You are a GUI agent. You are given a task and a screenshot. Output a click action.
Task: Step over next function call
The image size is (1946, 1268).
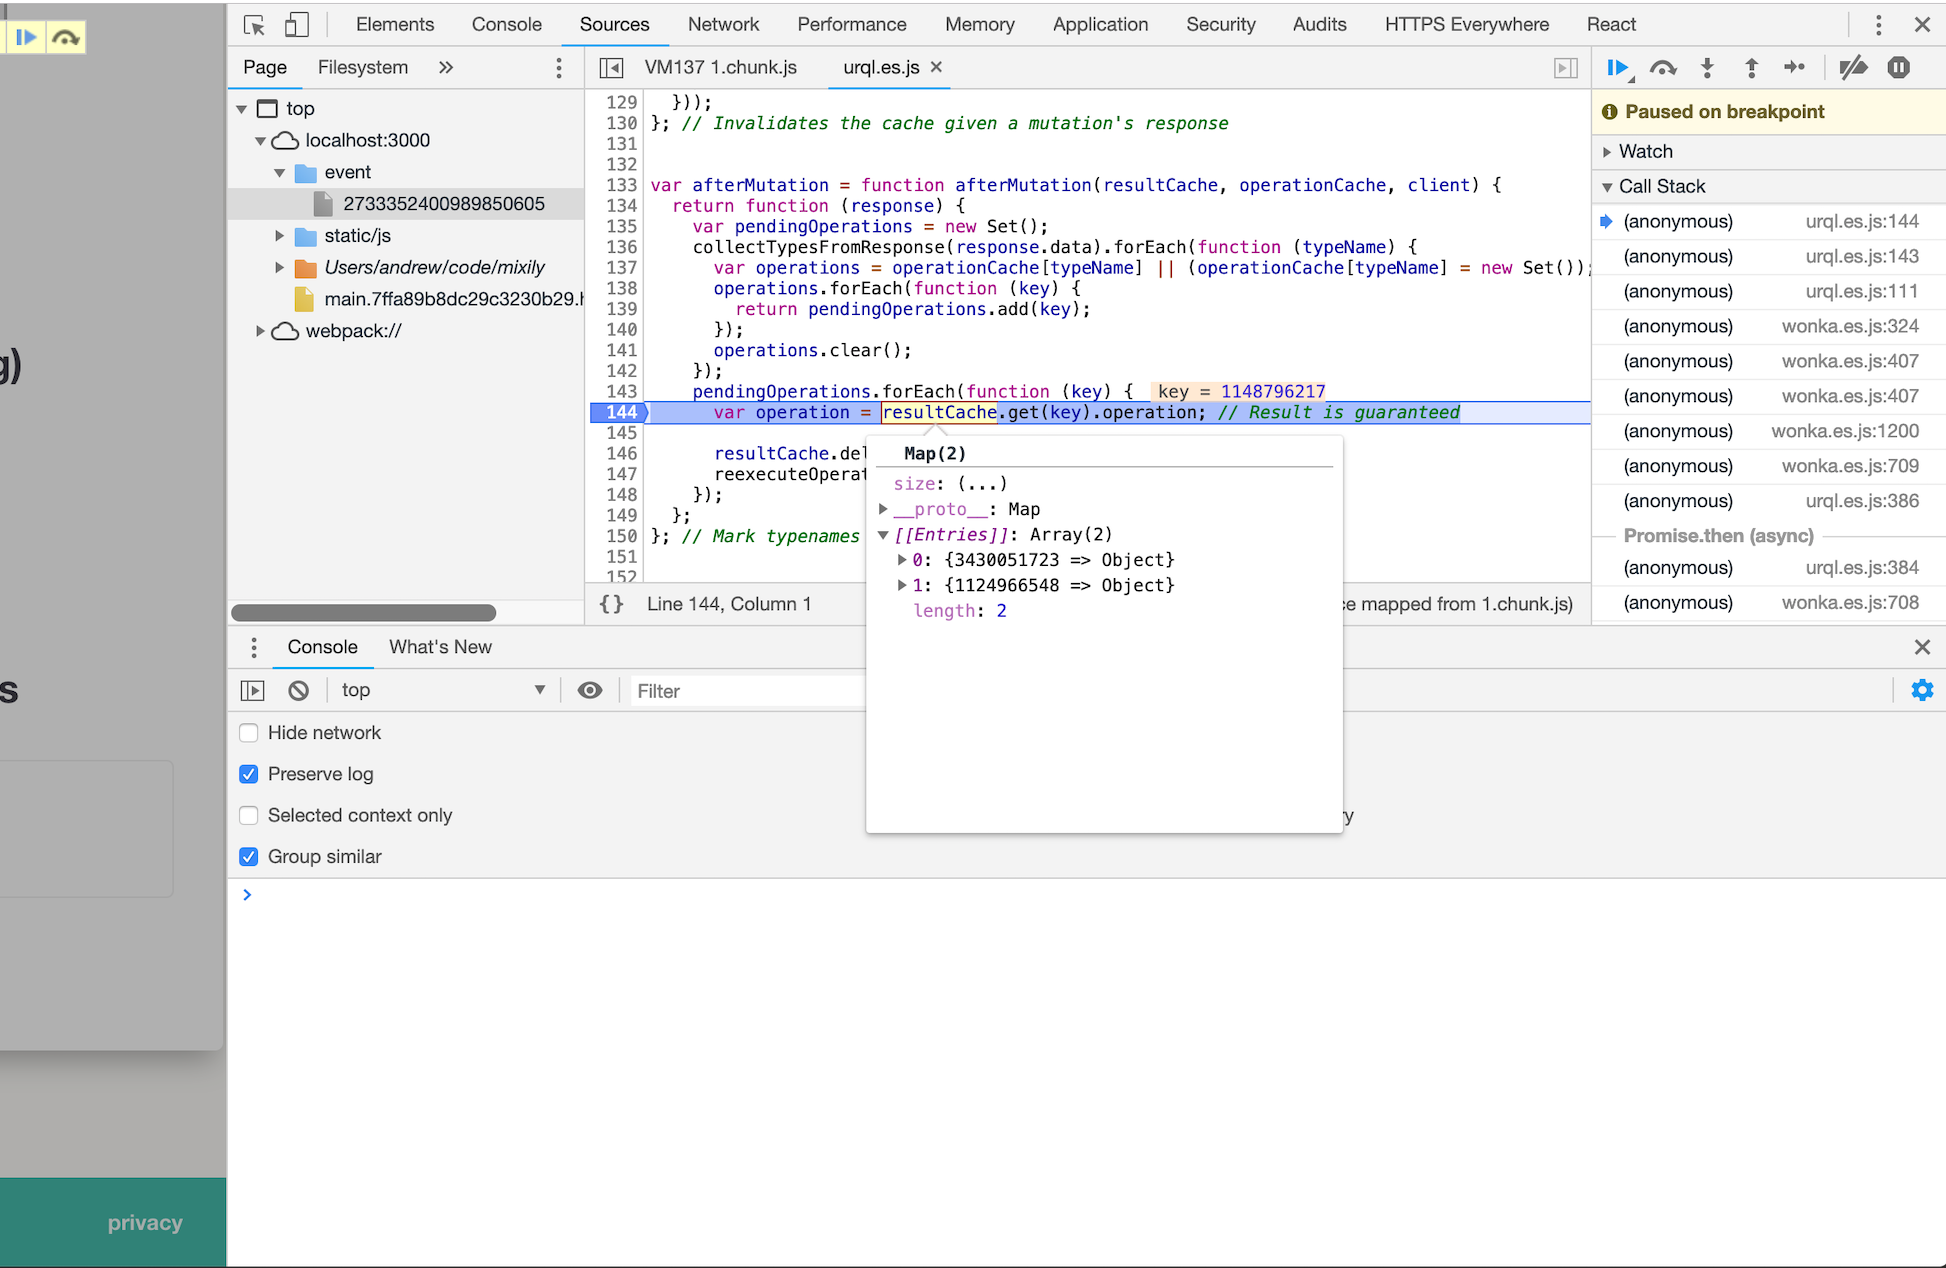[x=1662, y=68]
